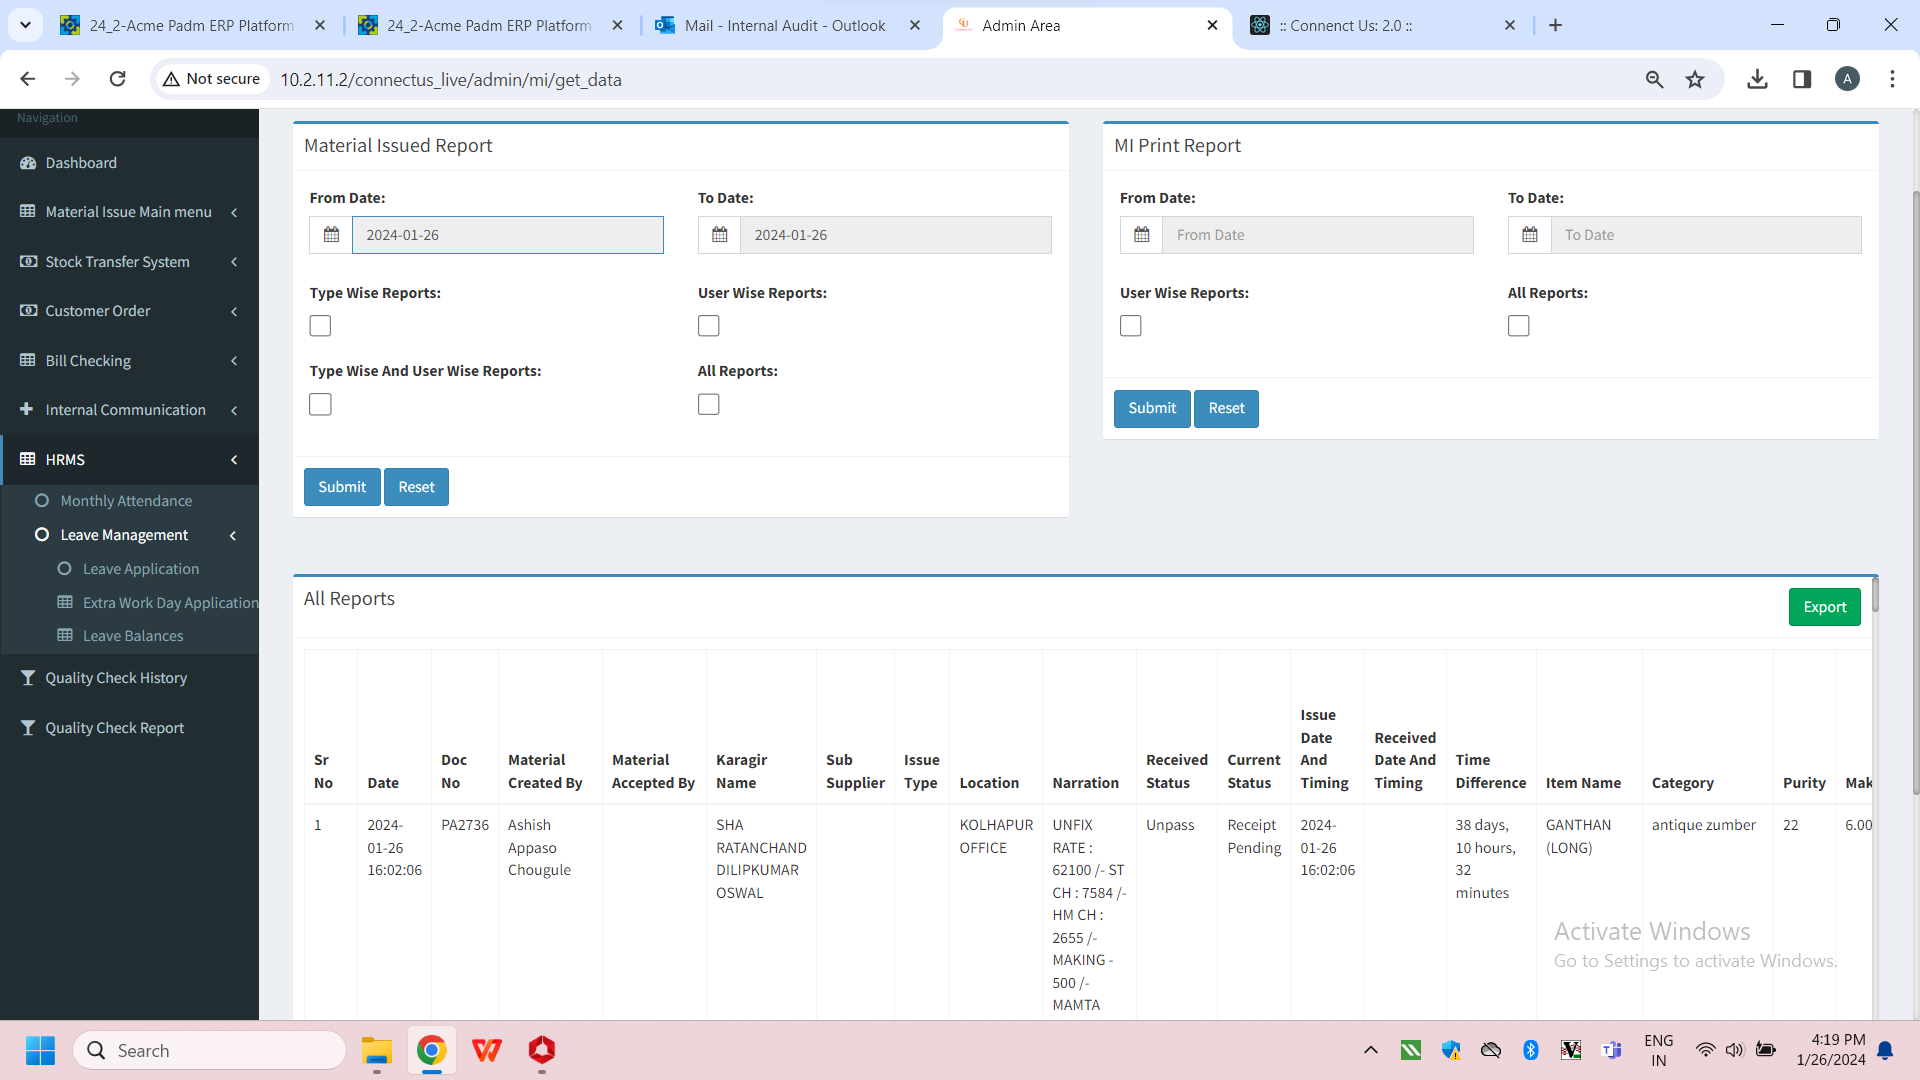
Task: Collapse the HRMS menu chevron
Action: (x=234, y=460)
